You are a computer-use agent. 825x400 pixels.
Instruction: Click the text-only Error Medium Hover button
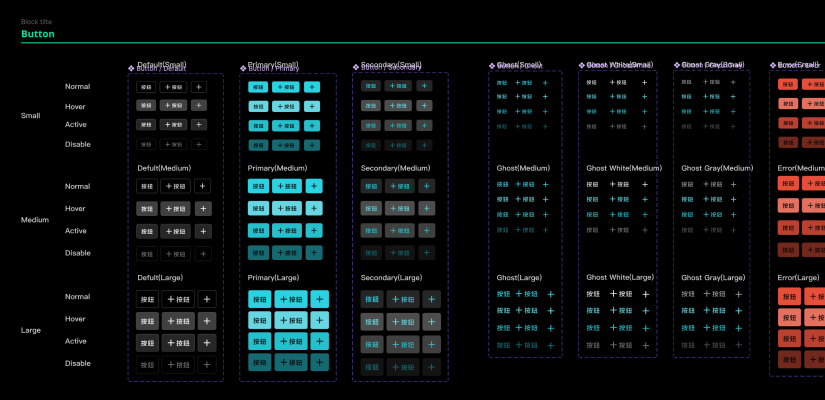788,205
